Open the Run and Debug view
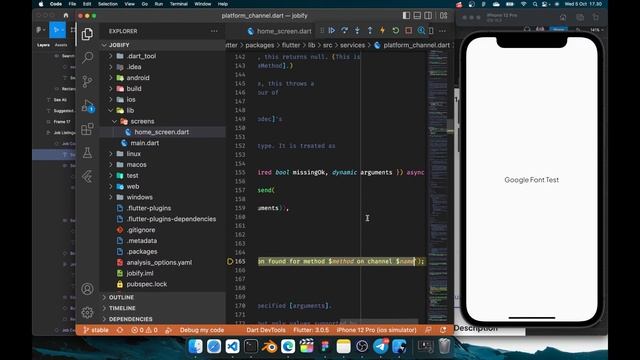 [87, 106]
